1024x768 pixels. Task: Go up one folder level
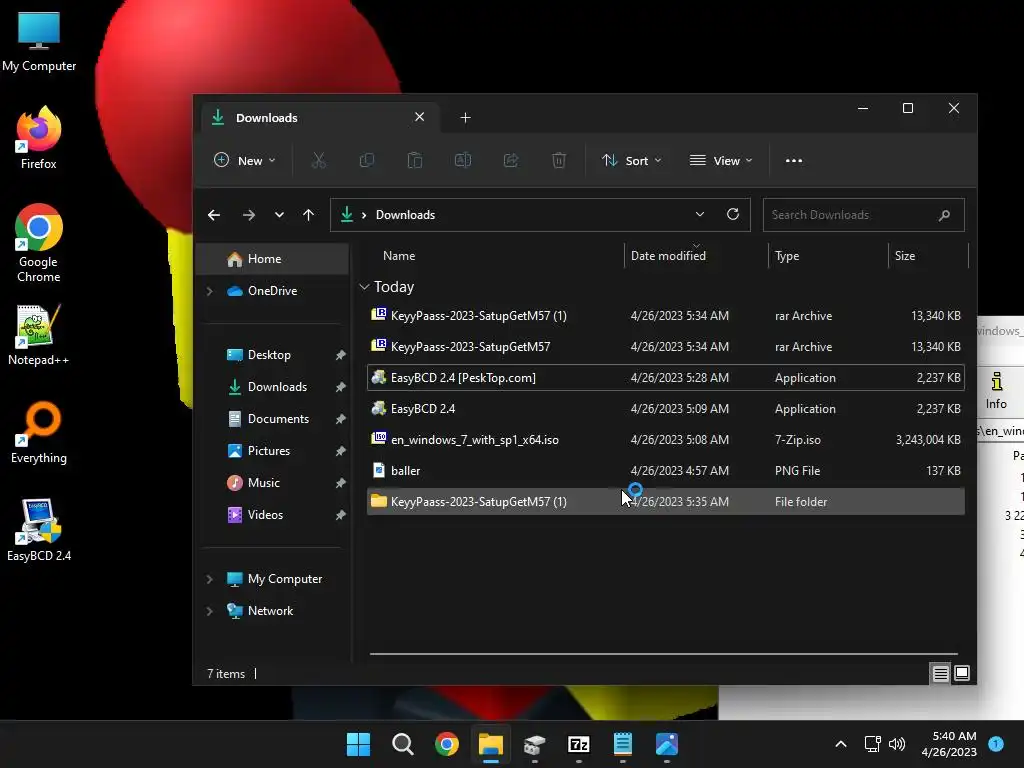(308, 215)
